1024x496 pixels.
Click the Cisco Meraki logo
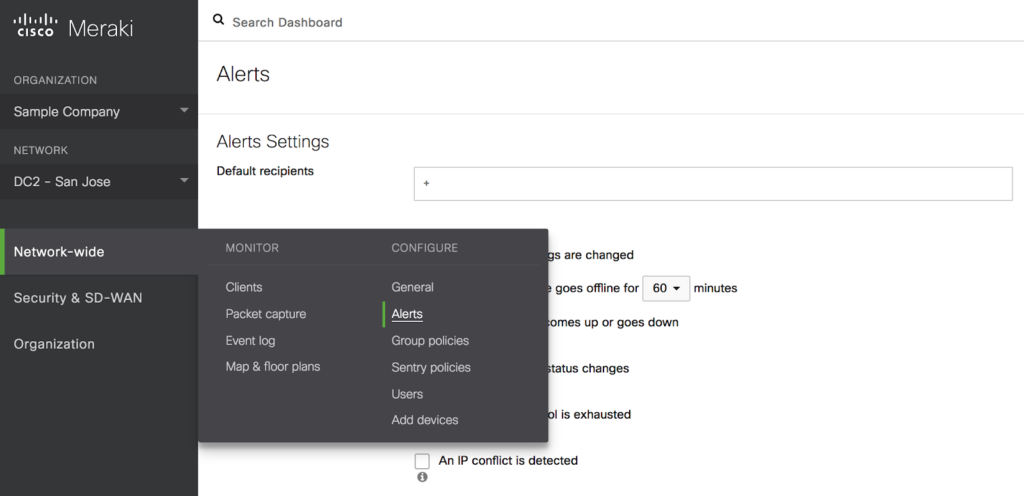pyautogui.click(x=73, y=26)
